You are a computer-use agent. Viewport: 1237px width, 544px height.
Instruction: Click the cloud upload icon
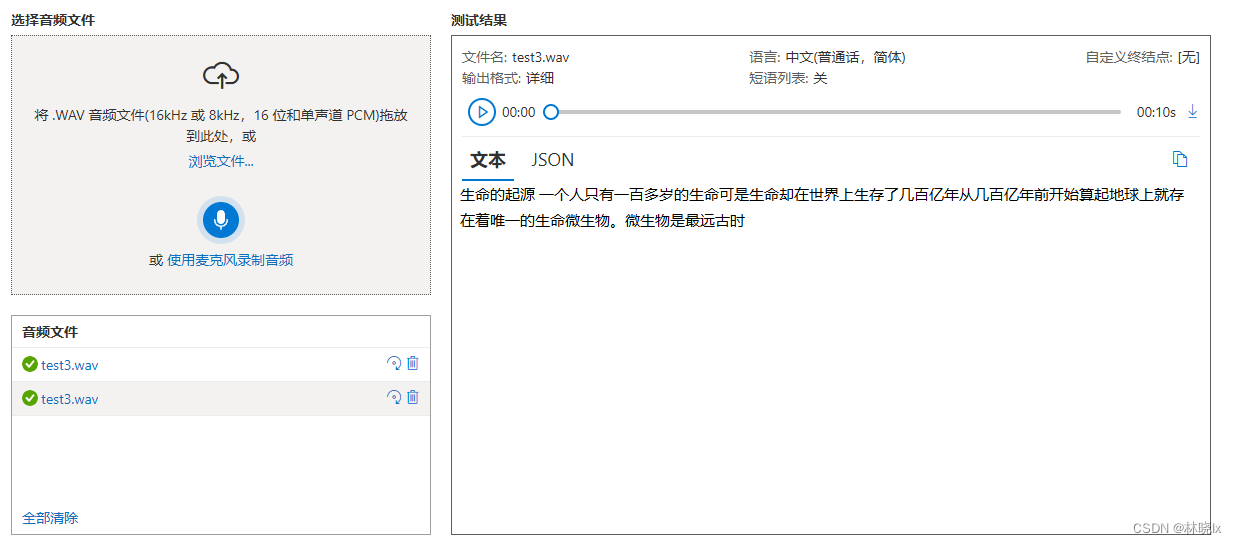221,75
